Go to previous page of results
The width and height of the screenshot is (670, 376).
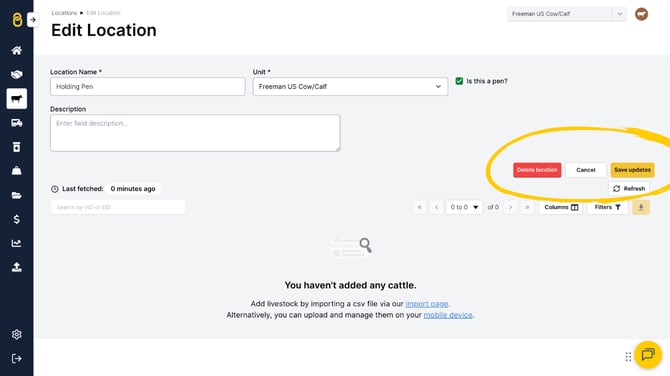pyautogui.click(x=436, y=207)
